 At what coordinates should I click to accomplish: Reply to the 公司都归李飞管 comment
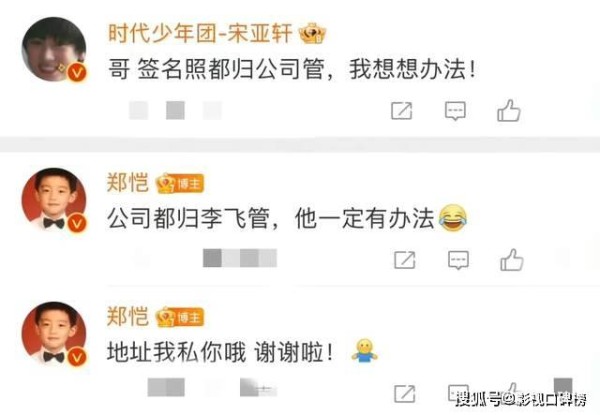[458, 260]
